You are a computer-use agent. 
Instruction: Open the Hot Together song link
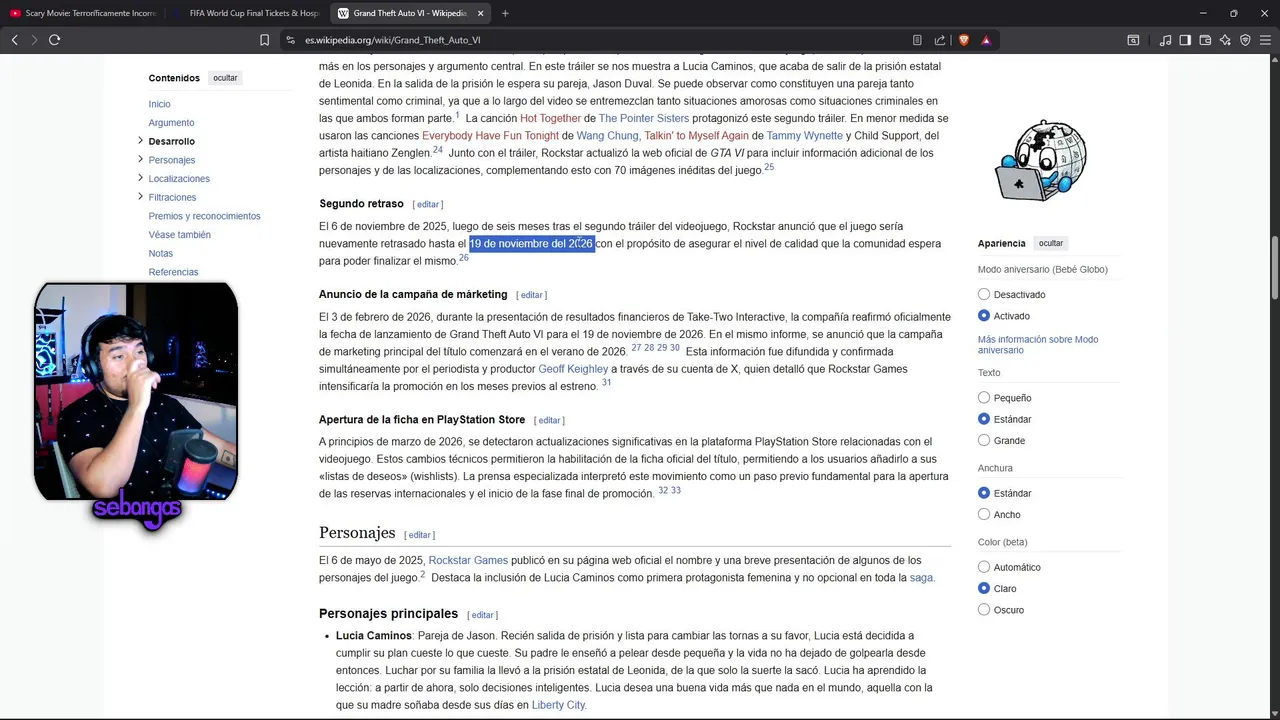[550, 118]
